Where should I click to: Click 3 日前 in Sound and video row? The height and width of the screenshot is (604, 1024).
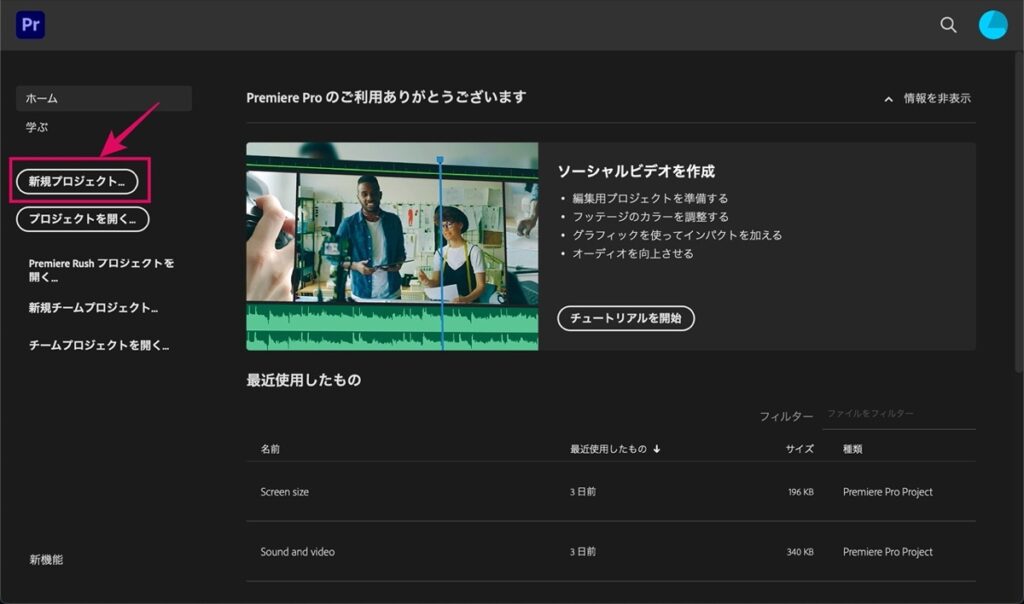pyautogui.click(x=583, y=552)
